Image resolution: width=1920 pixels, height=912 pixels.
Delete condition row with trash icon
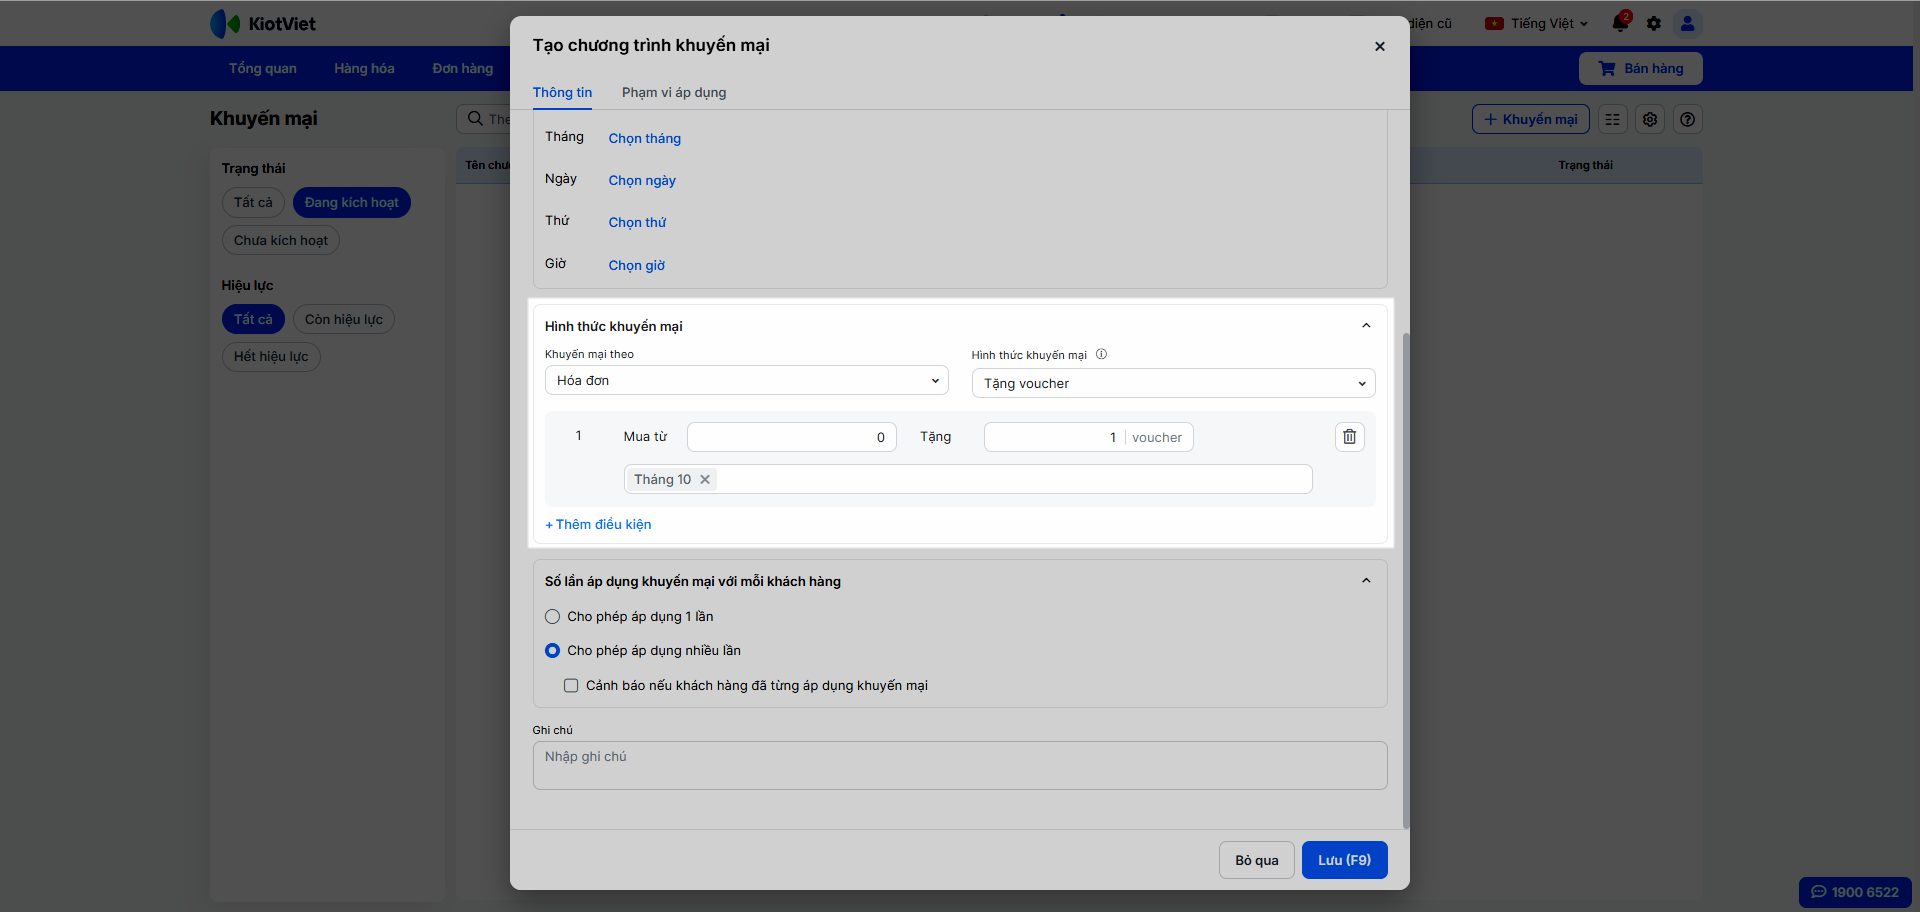1349,437
